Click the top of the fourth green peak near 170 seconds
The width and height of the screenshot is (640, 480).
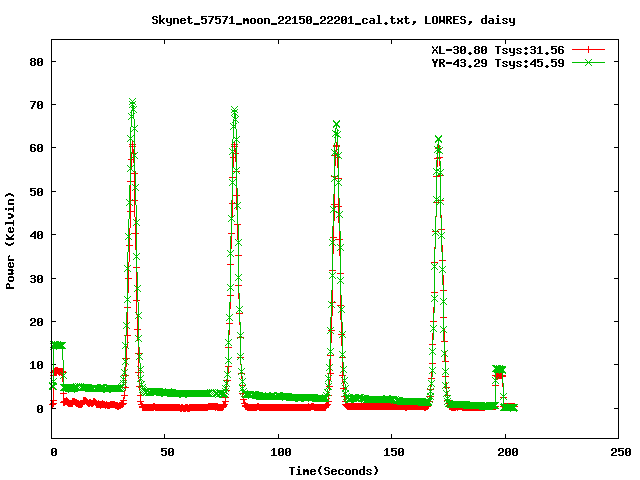click(438, 140)
